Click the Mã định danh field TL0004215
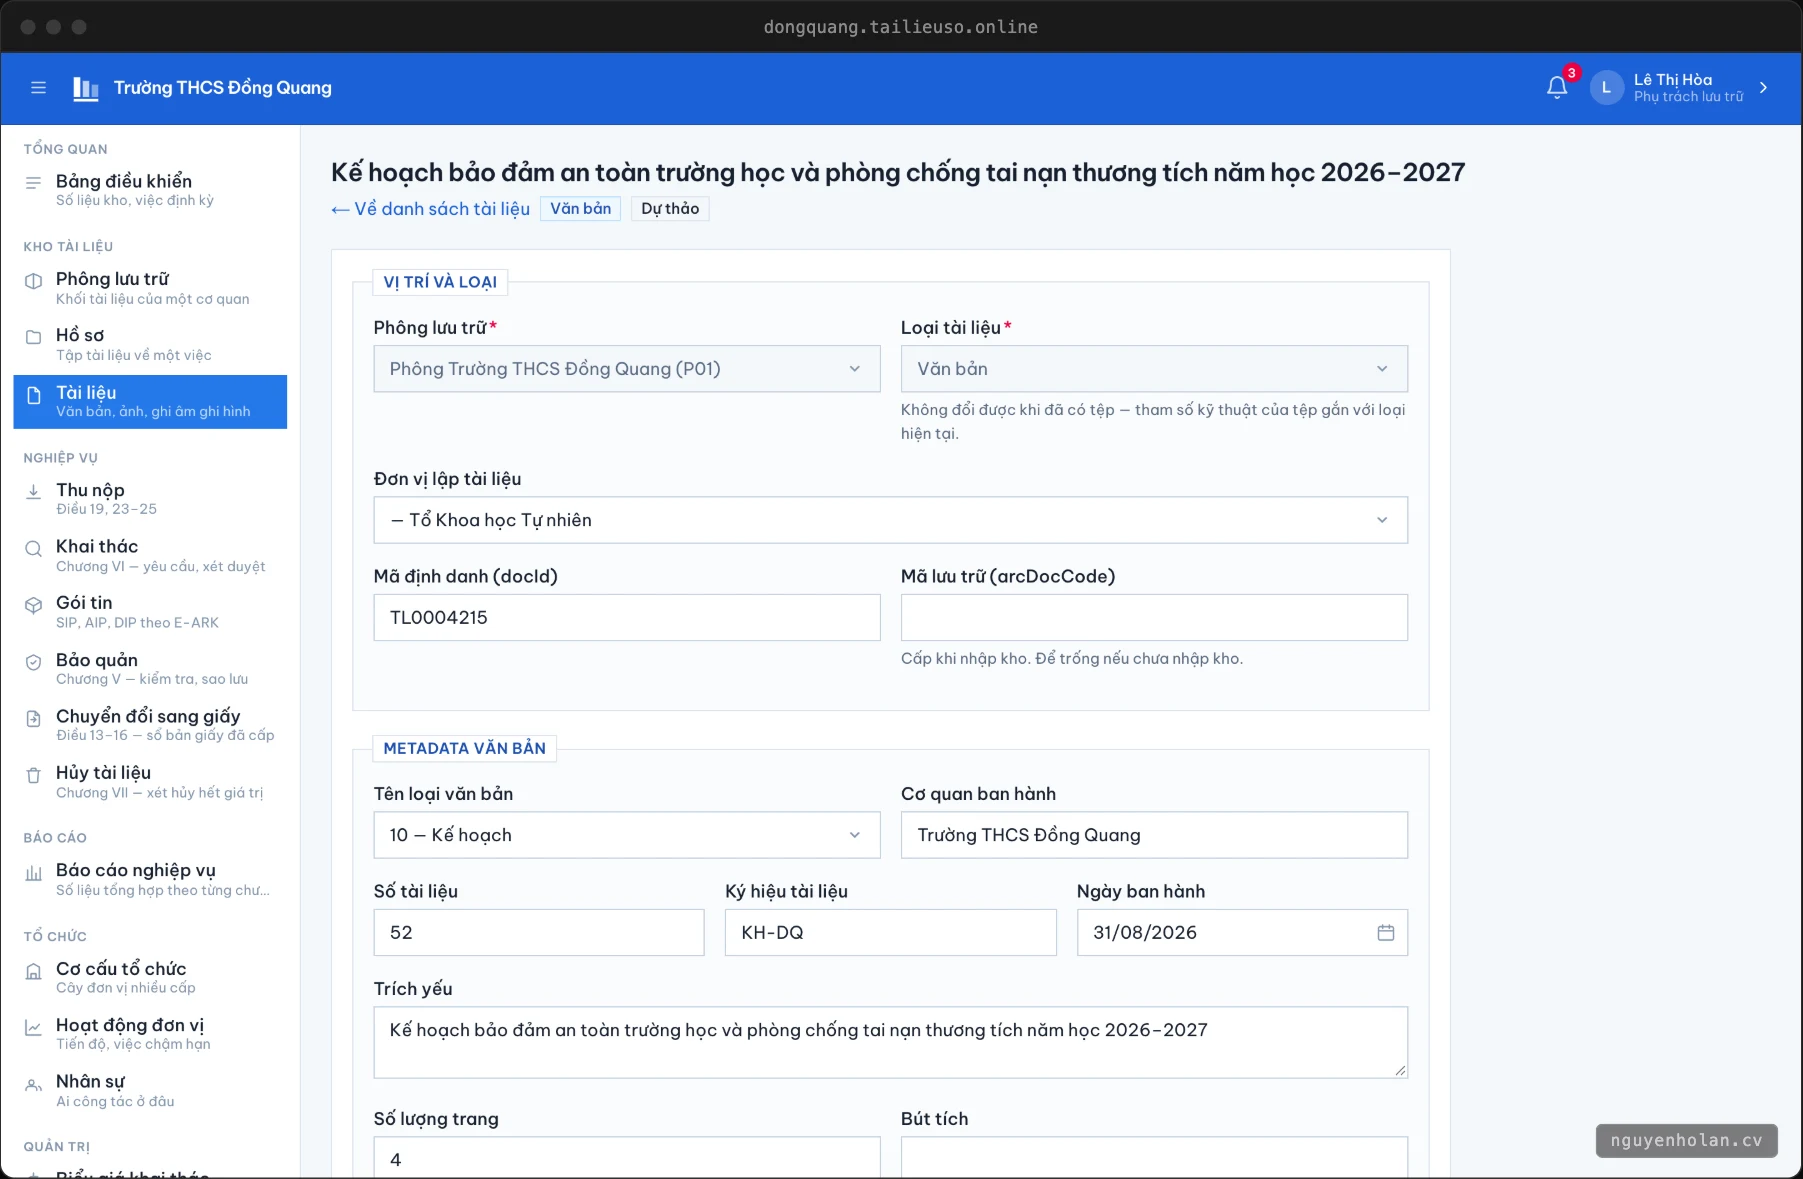1803x1179 pixels. point(627,618)
